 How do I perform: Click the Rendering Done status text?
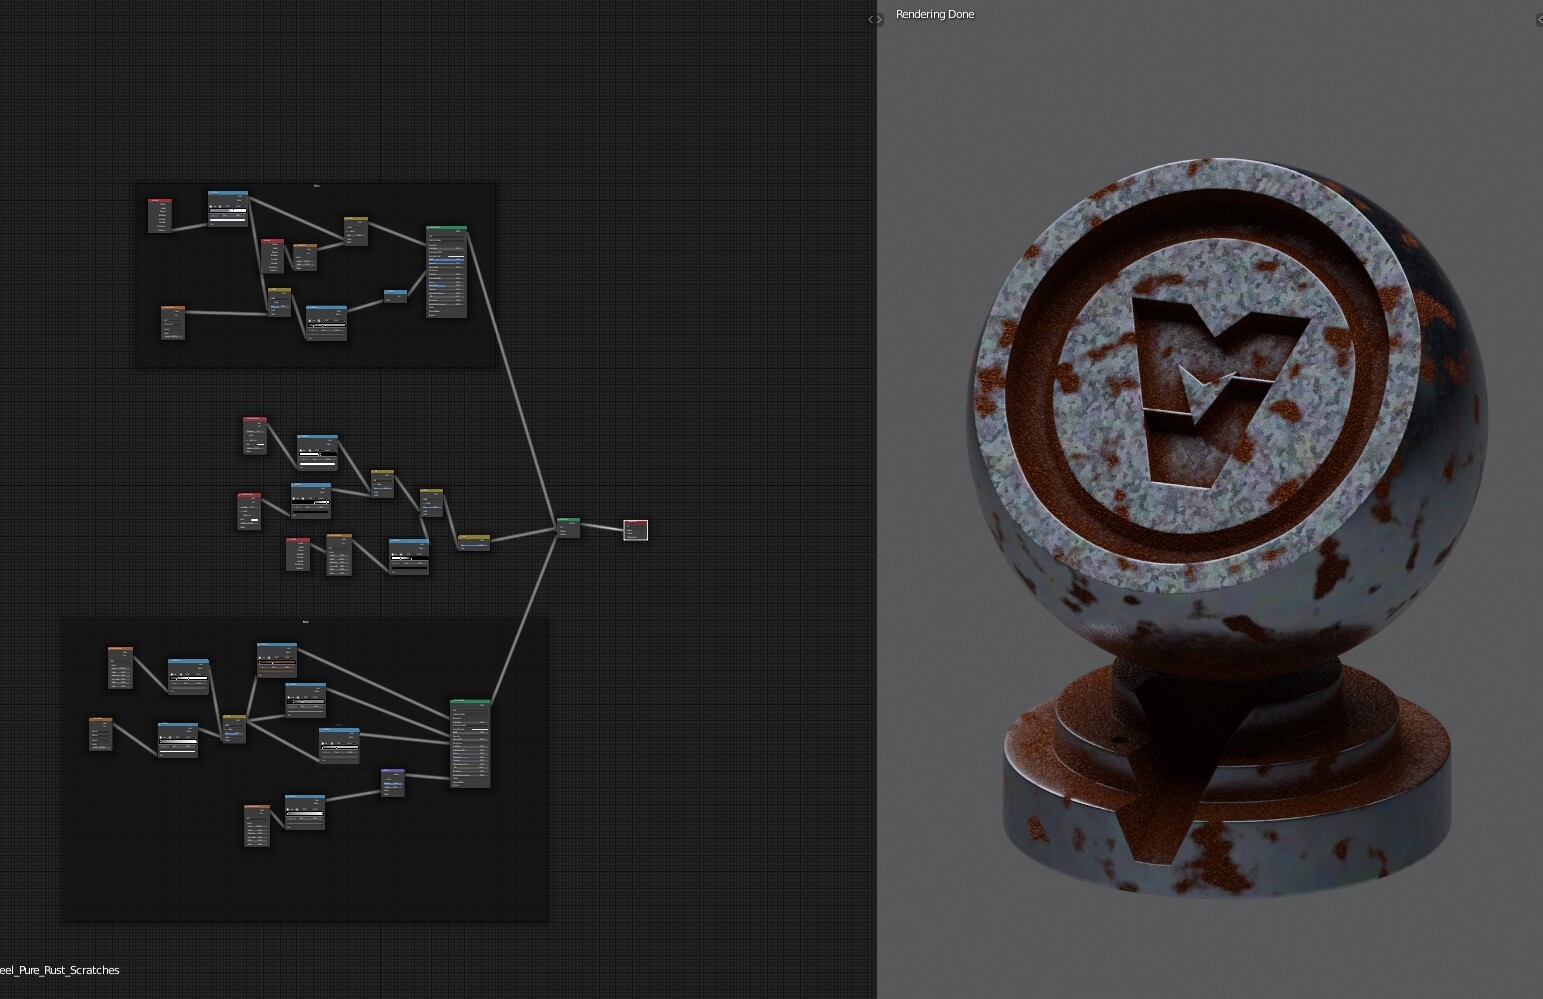tap(935, 14)
